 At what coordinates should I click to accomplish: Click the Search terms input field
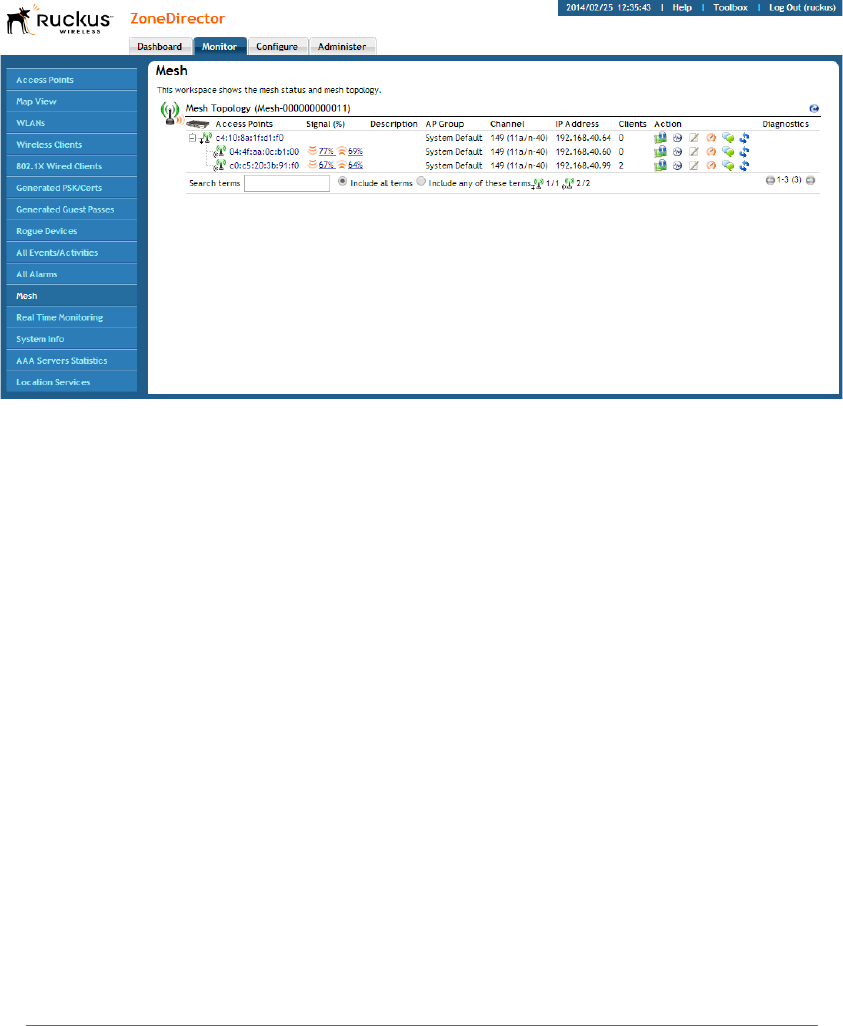[287, 183]
